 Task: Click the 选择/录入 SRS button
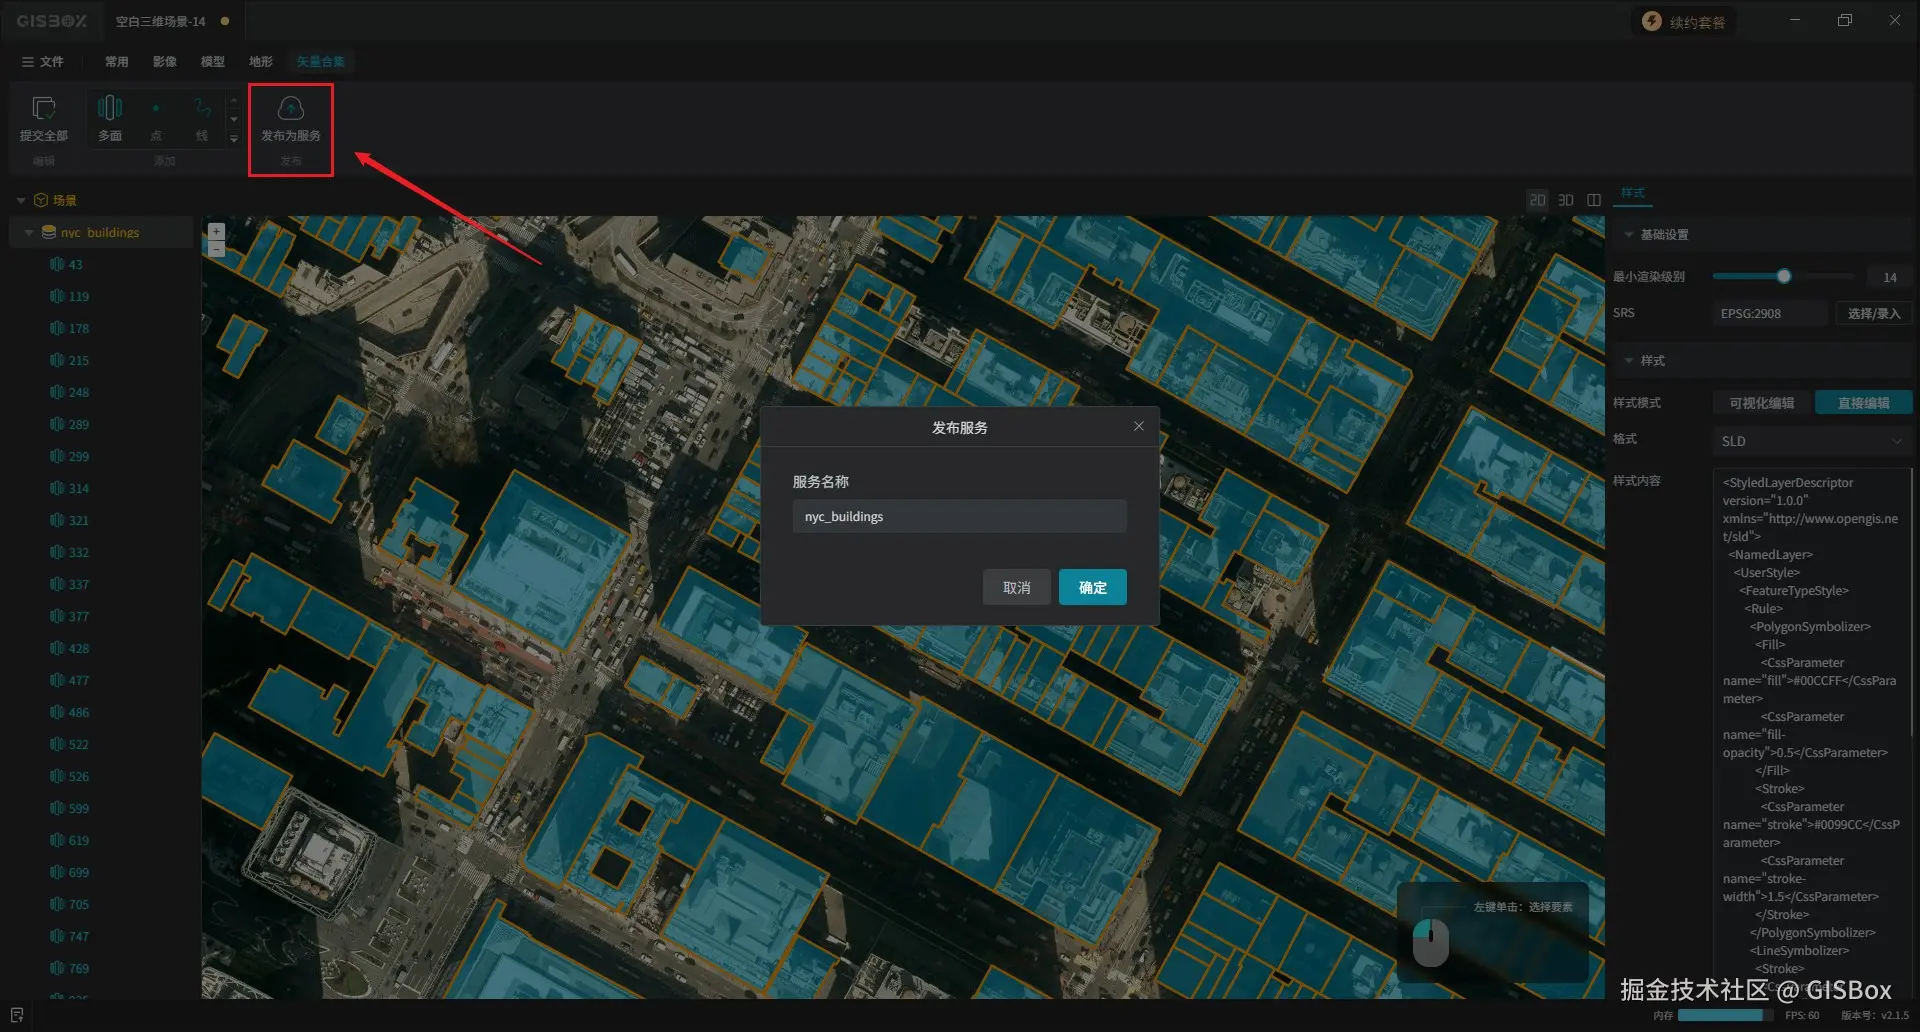(1874, 313)
